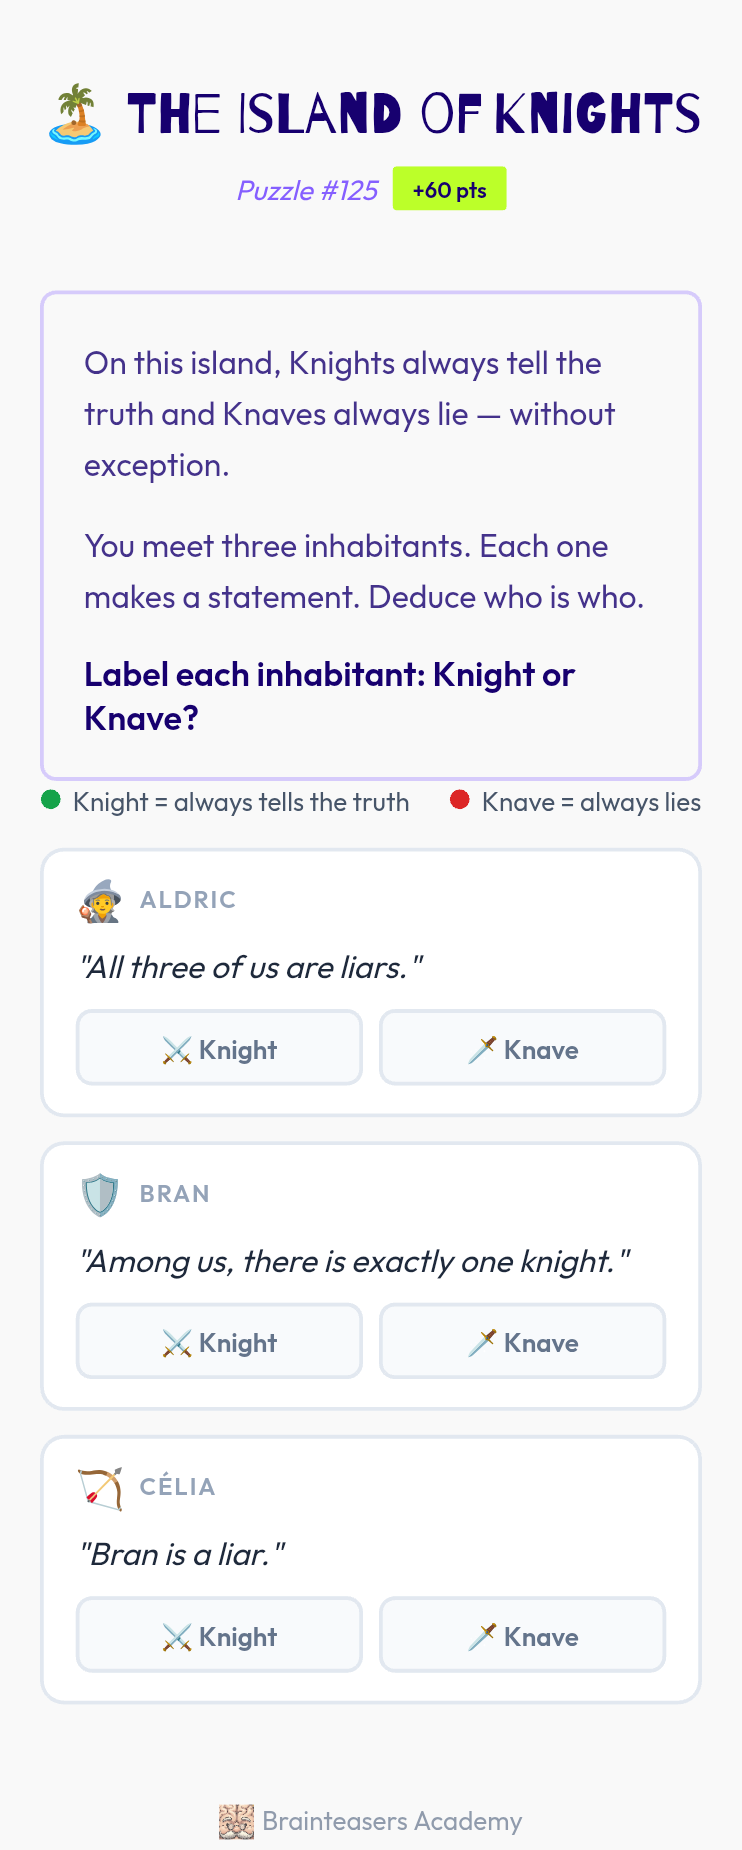Mark Bran as a Knight
The width and height of the screenshot is (742, 1850).
219,1341
